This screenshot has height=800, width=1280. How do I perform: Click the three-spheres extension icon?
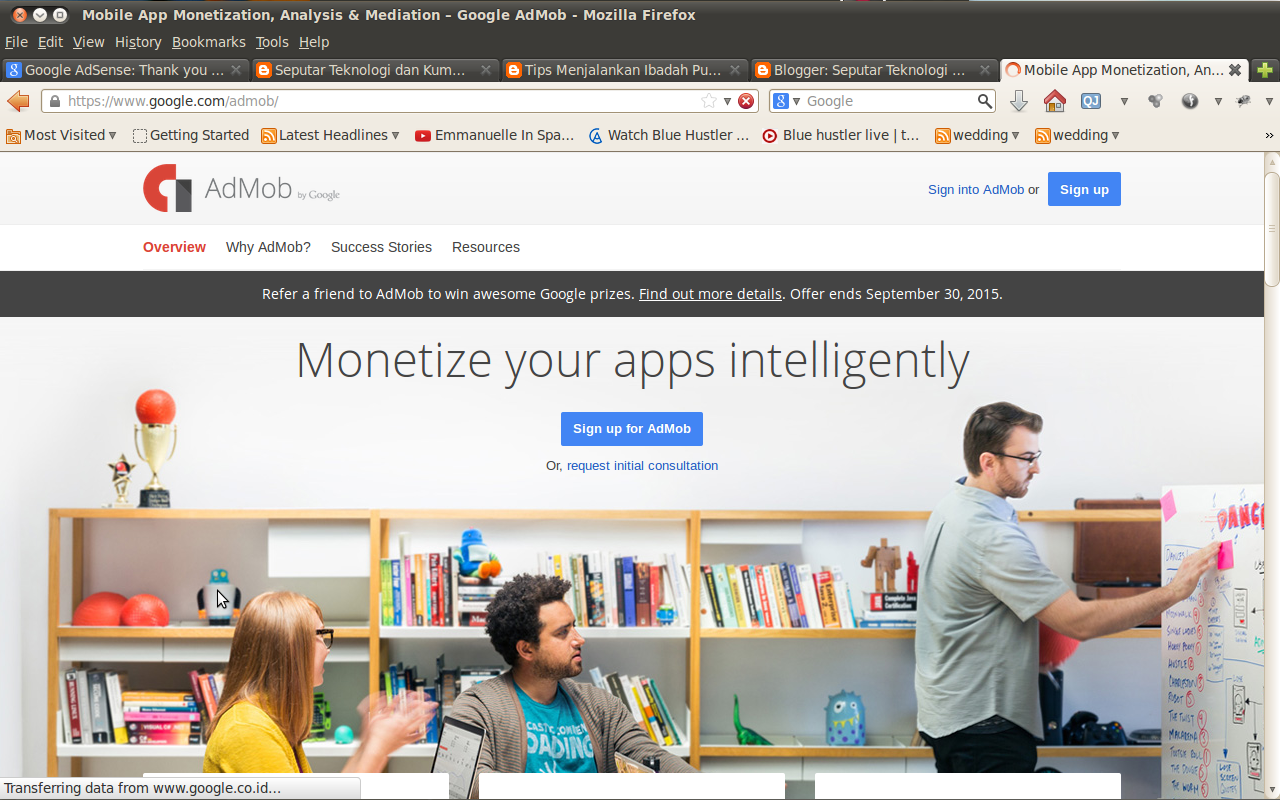(1155, 101)
